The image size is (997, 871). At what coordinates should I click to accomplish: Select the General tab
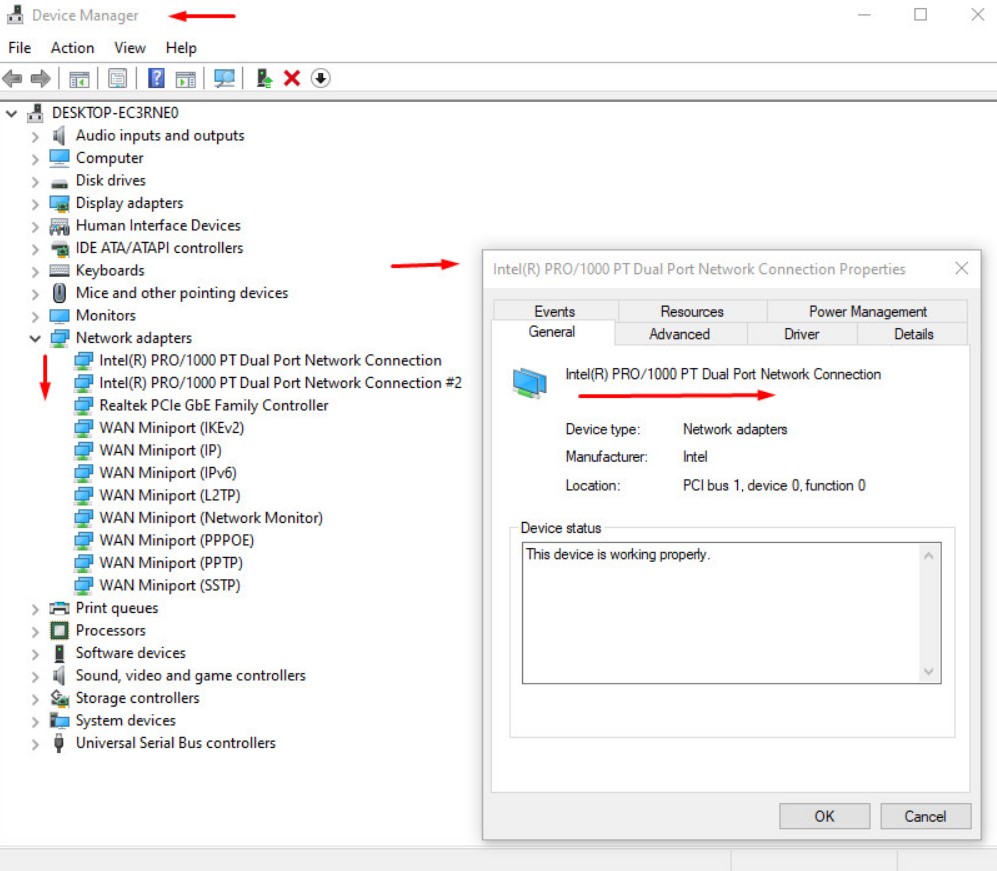[x=552, y=332]
